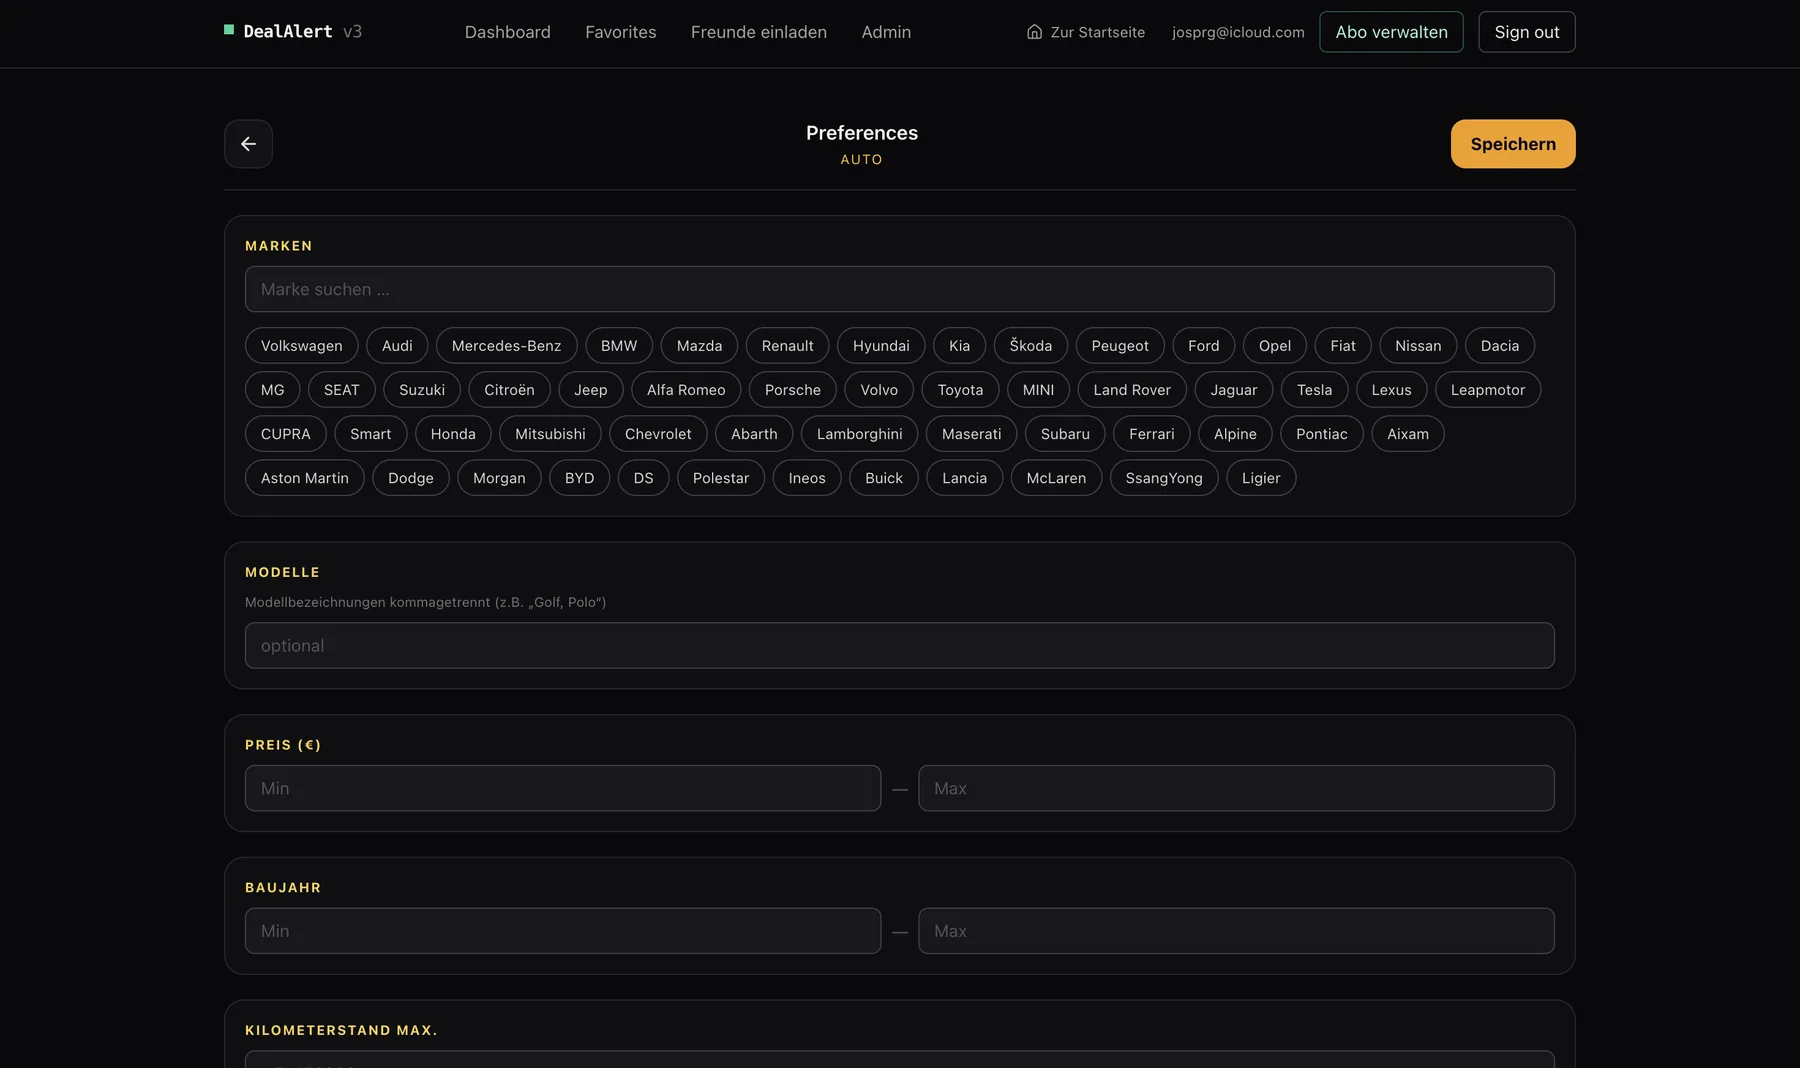Toggle the Audi brand chip
This screenshot has width=1800, height=1068.
397,346
